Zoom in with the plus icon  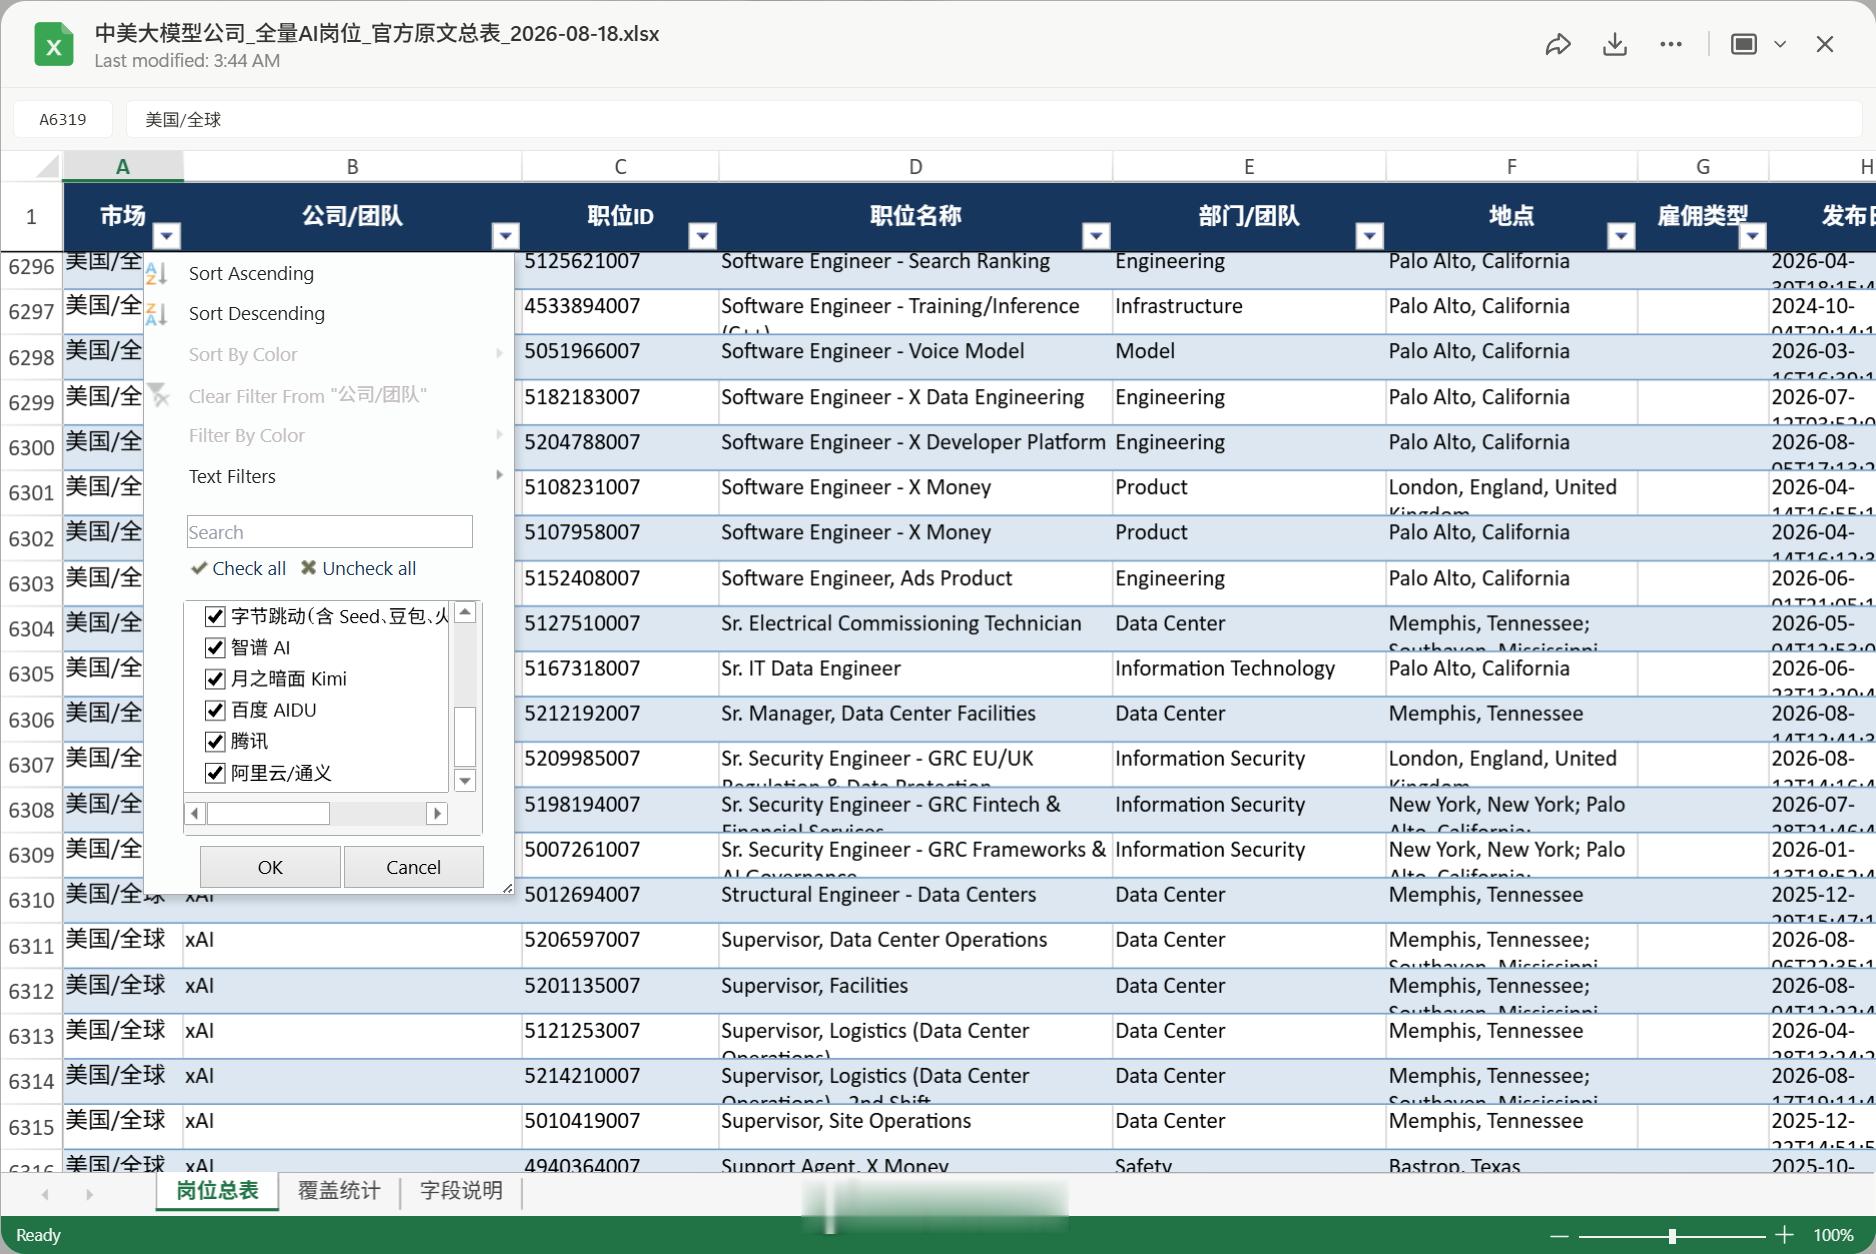coord(1784,1236)
